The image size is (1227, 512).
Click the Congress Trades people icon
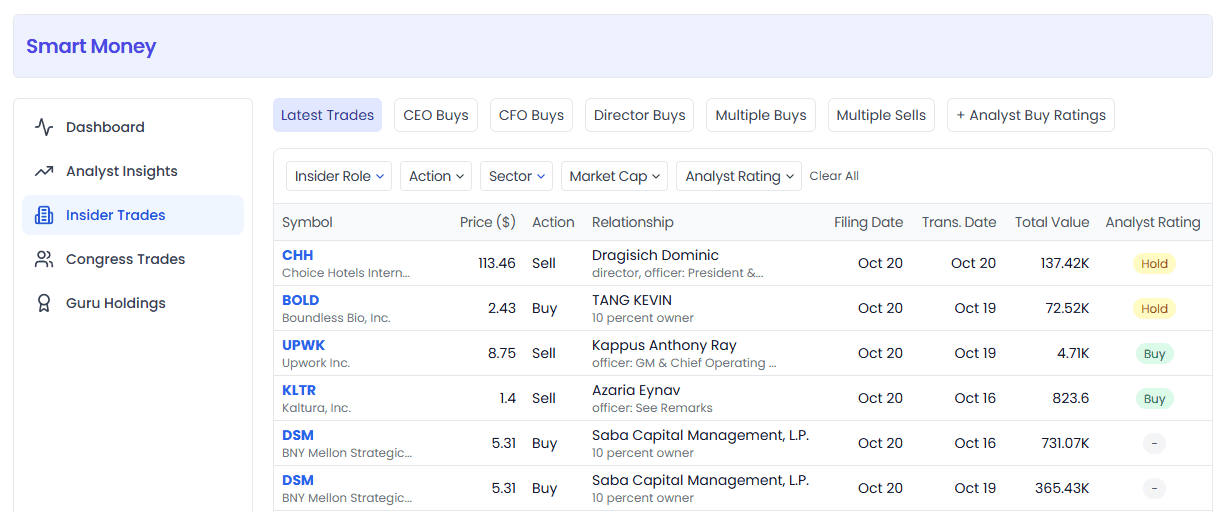44,259
